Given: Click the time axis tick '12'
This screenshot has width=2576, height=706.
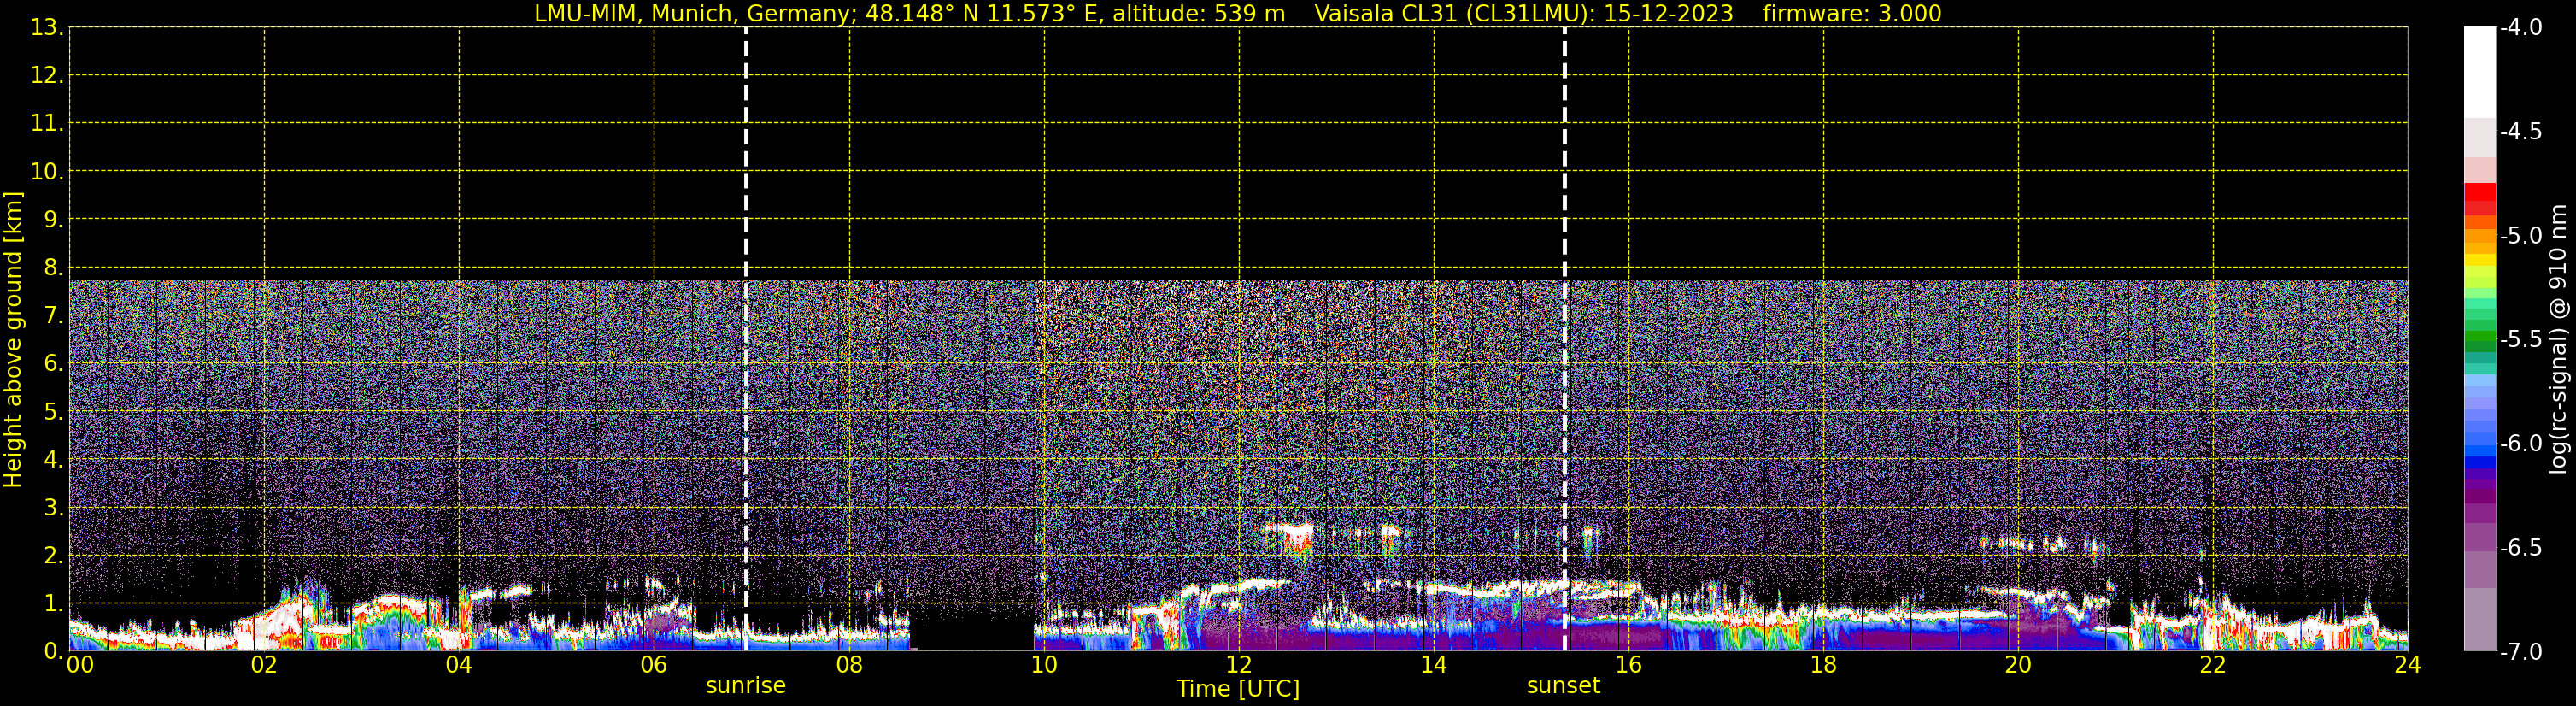Looking at the screenshot, I should (1239, 665).
